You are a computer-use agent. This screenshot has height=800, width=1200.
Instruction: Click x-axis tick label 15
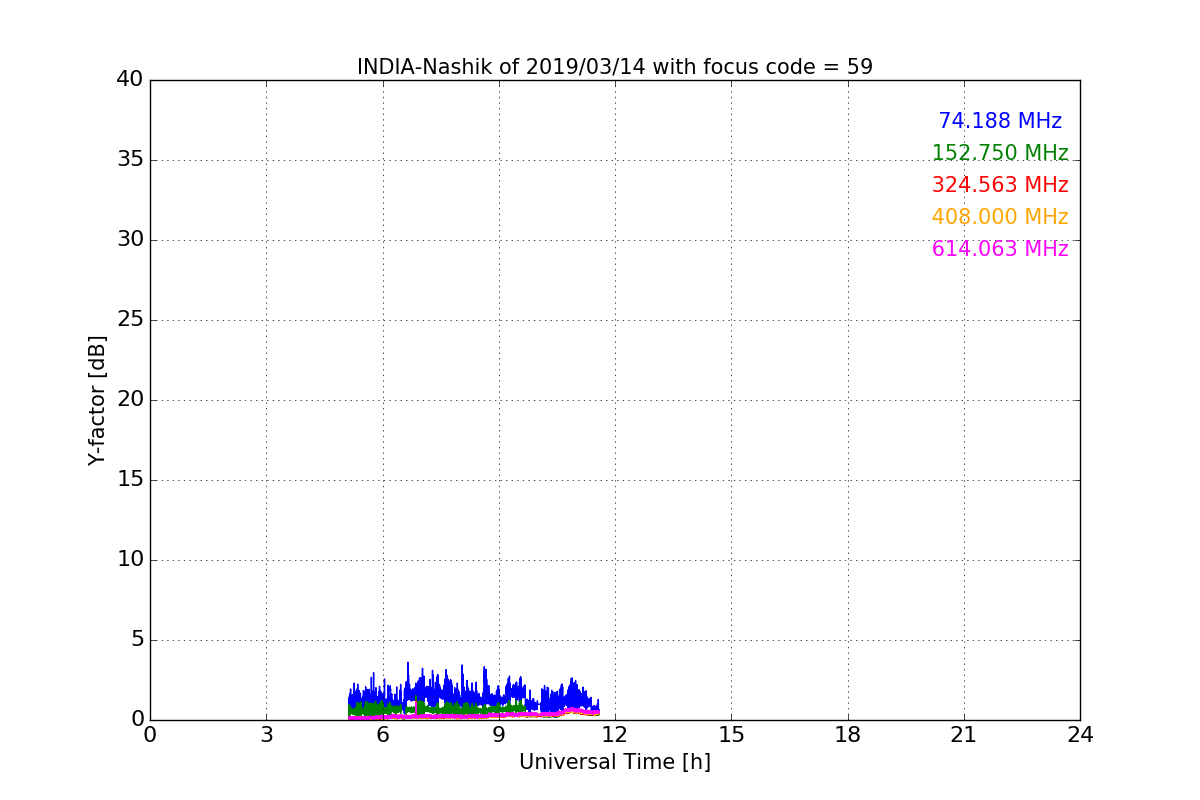coord(731,734)
